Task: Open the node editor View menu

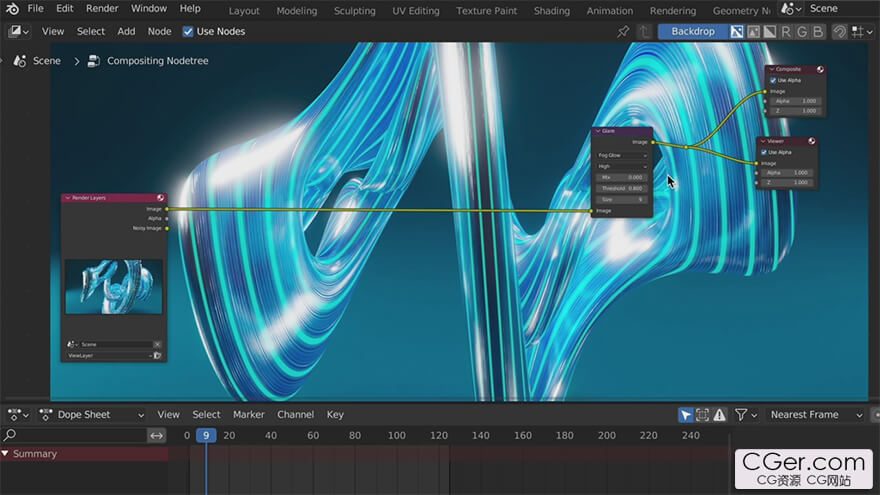Action: point(53,31)
